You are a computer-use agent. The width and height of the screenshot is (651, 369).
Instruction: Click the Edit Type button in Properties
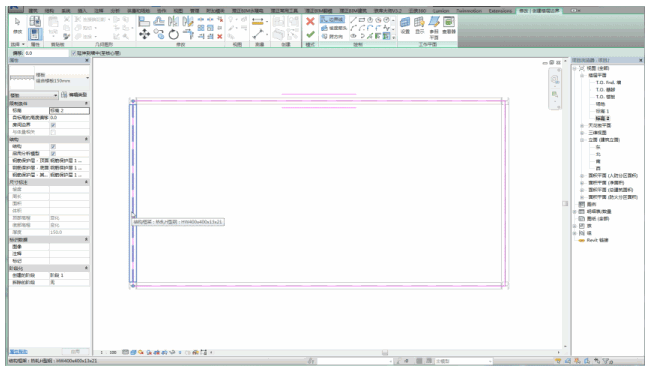click(x=74, y=95)
